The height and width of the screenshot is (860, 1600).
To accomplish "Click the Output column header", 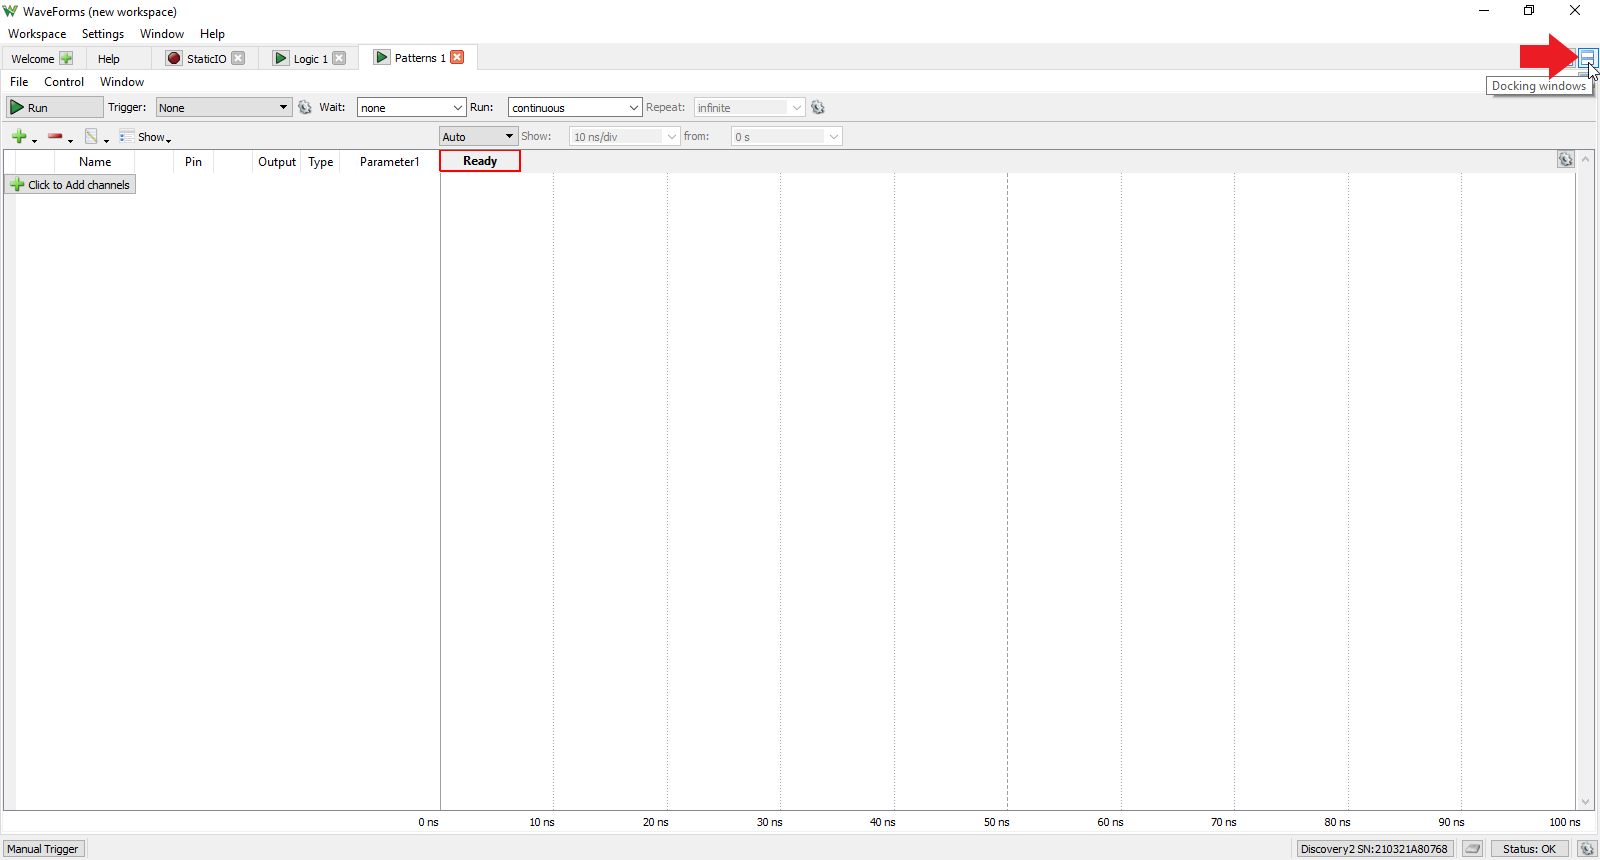I will (x=277, y=162).
